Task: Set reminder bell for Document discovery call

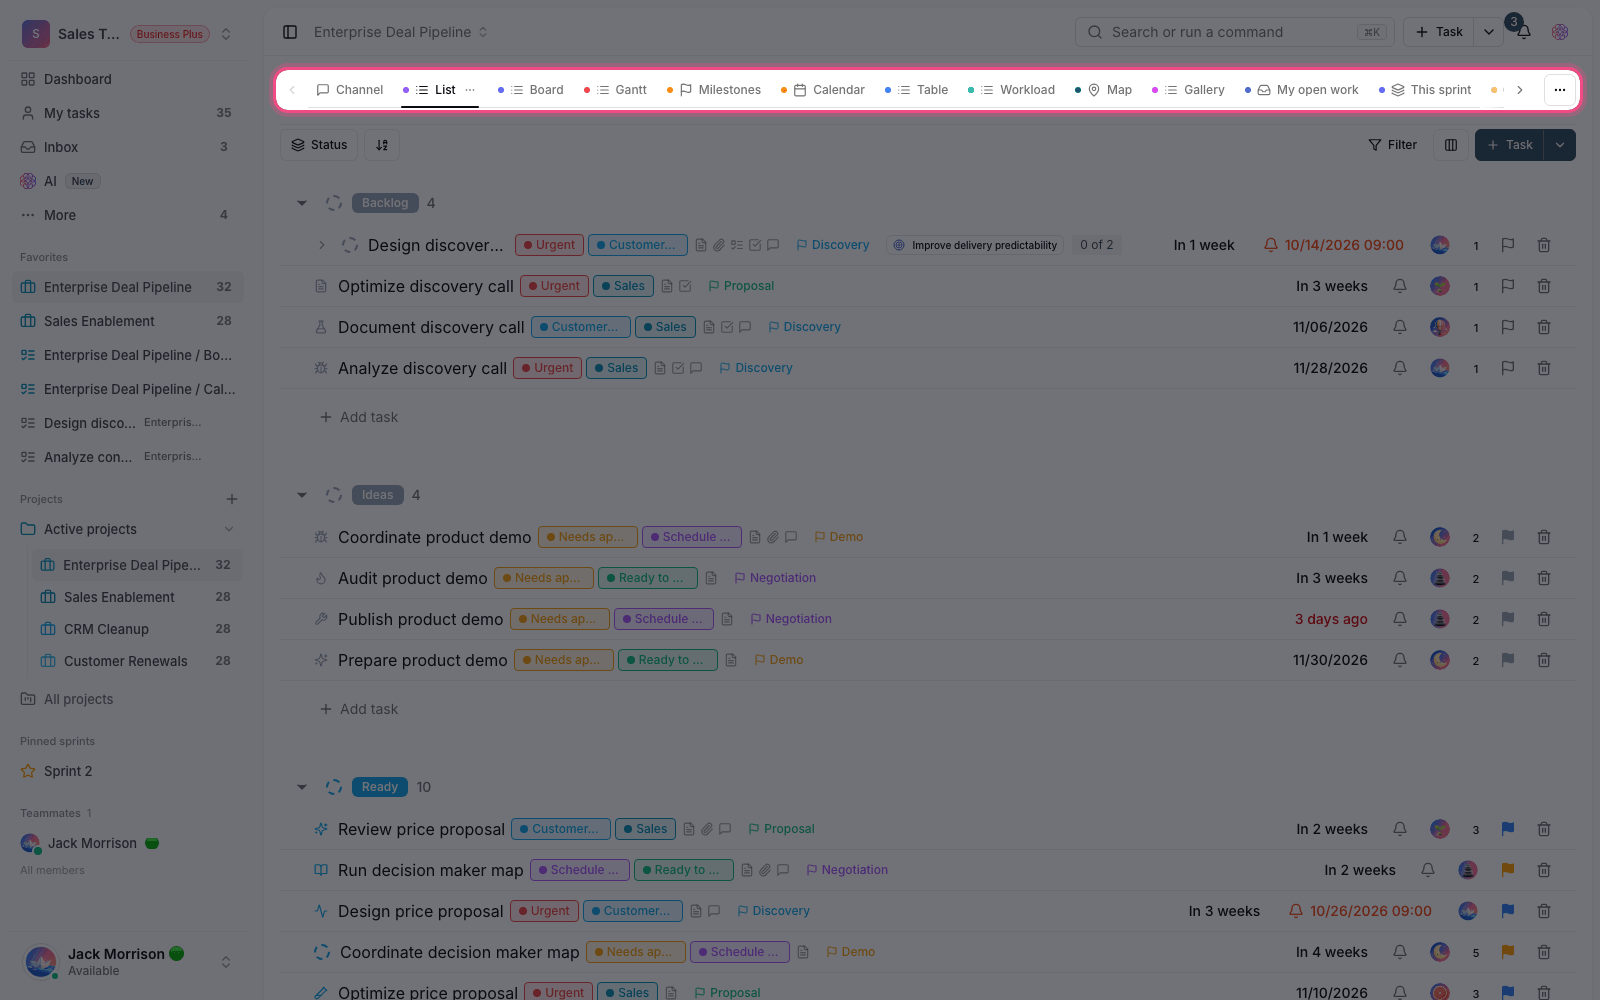Action: click(1400, 327)
